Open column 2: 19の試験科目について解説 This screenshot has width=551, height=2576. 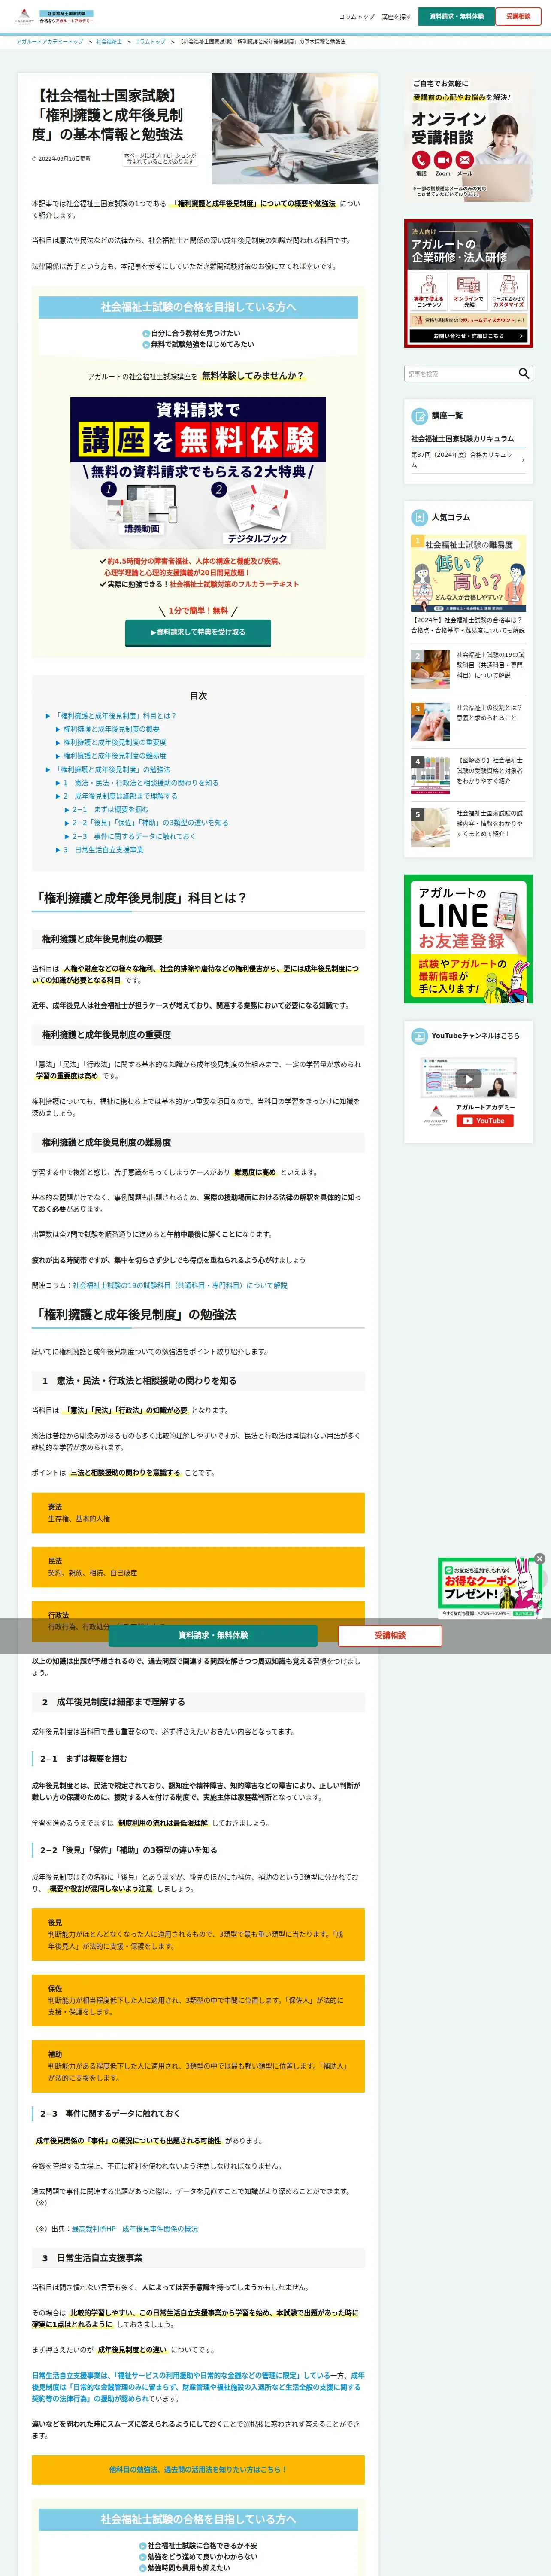tap(468, 669)
